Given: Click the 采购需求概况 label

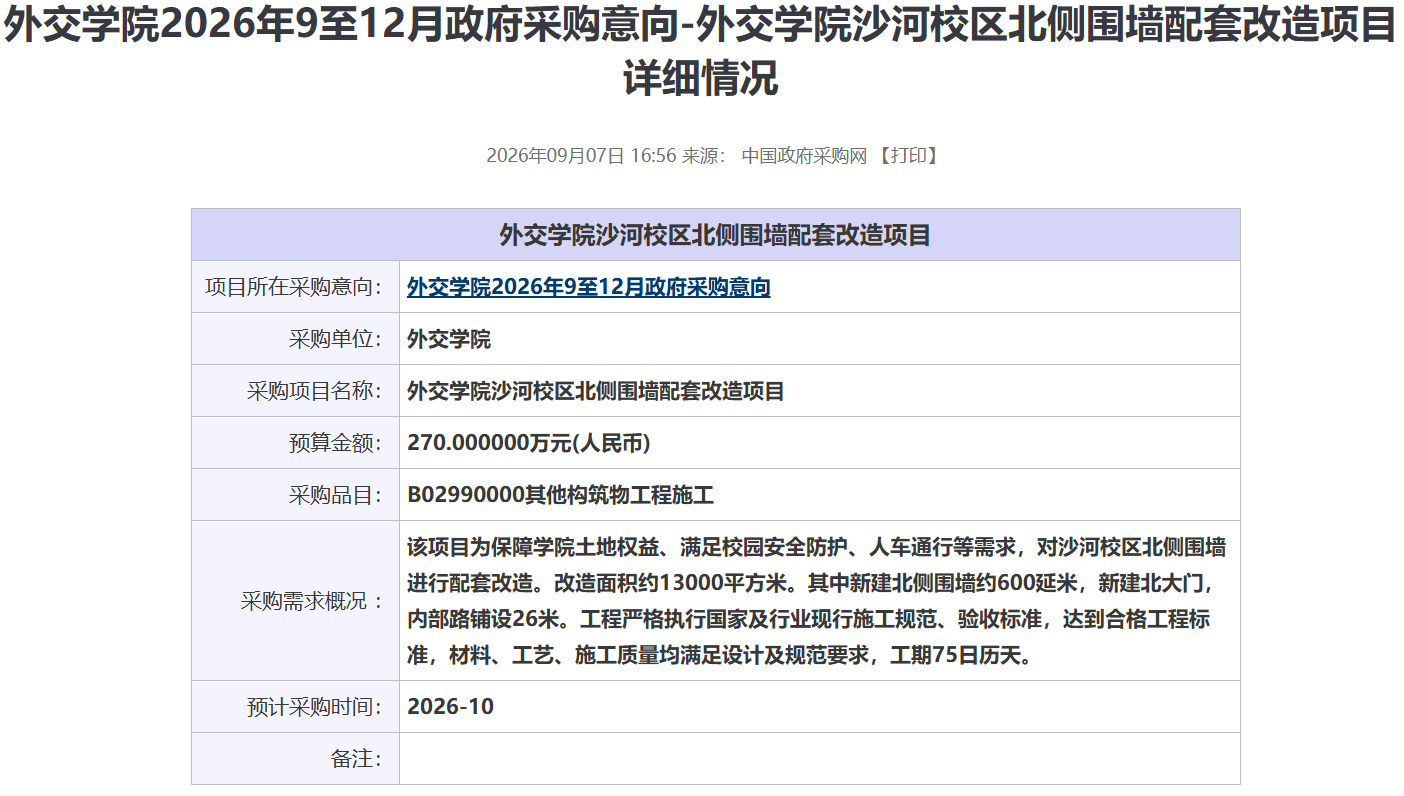Looking at the screenshot, I should pyautogui.click(x=312, y=601).
